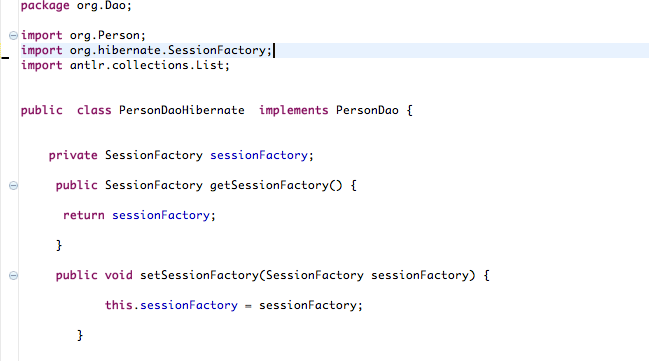
Task: Click the 'this' keyword in assignment
Action: point(118,305)
